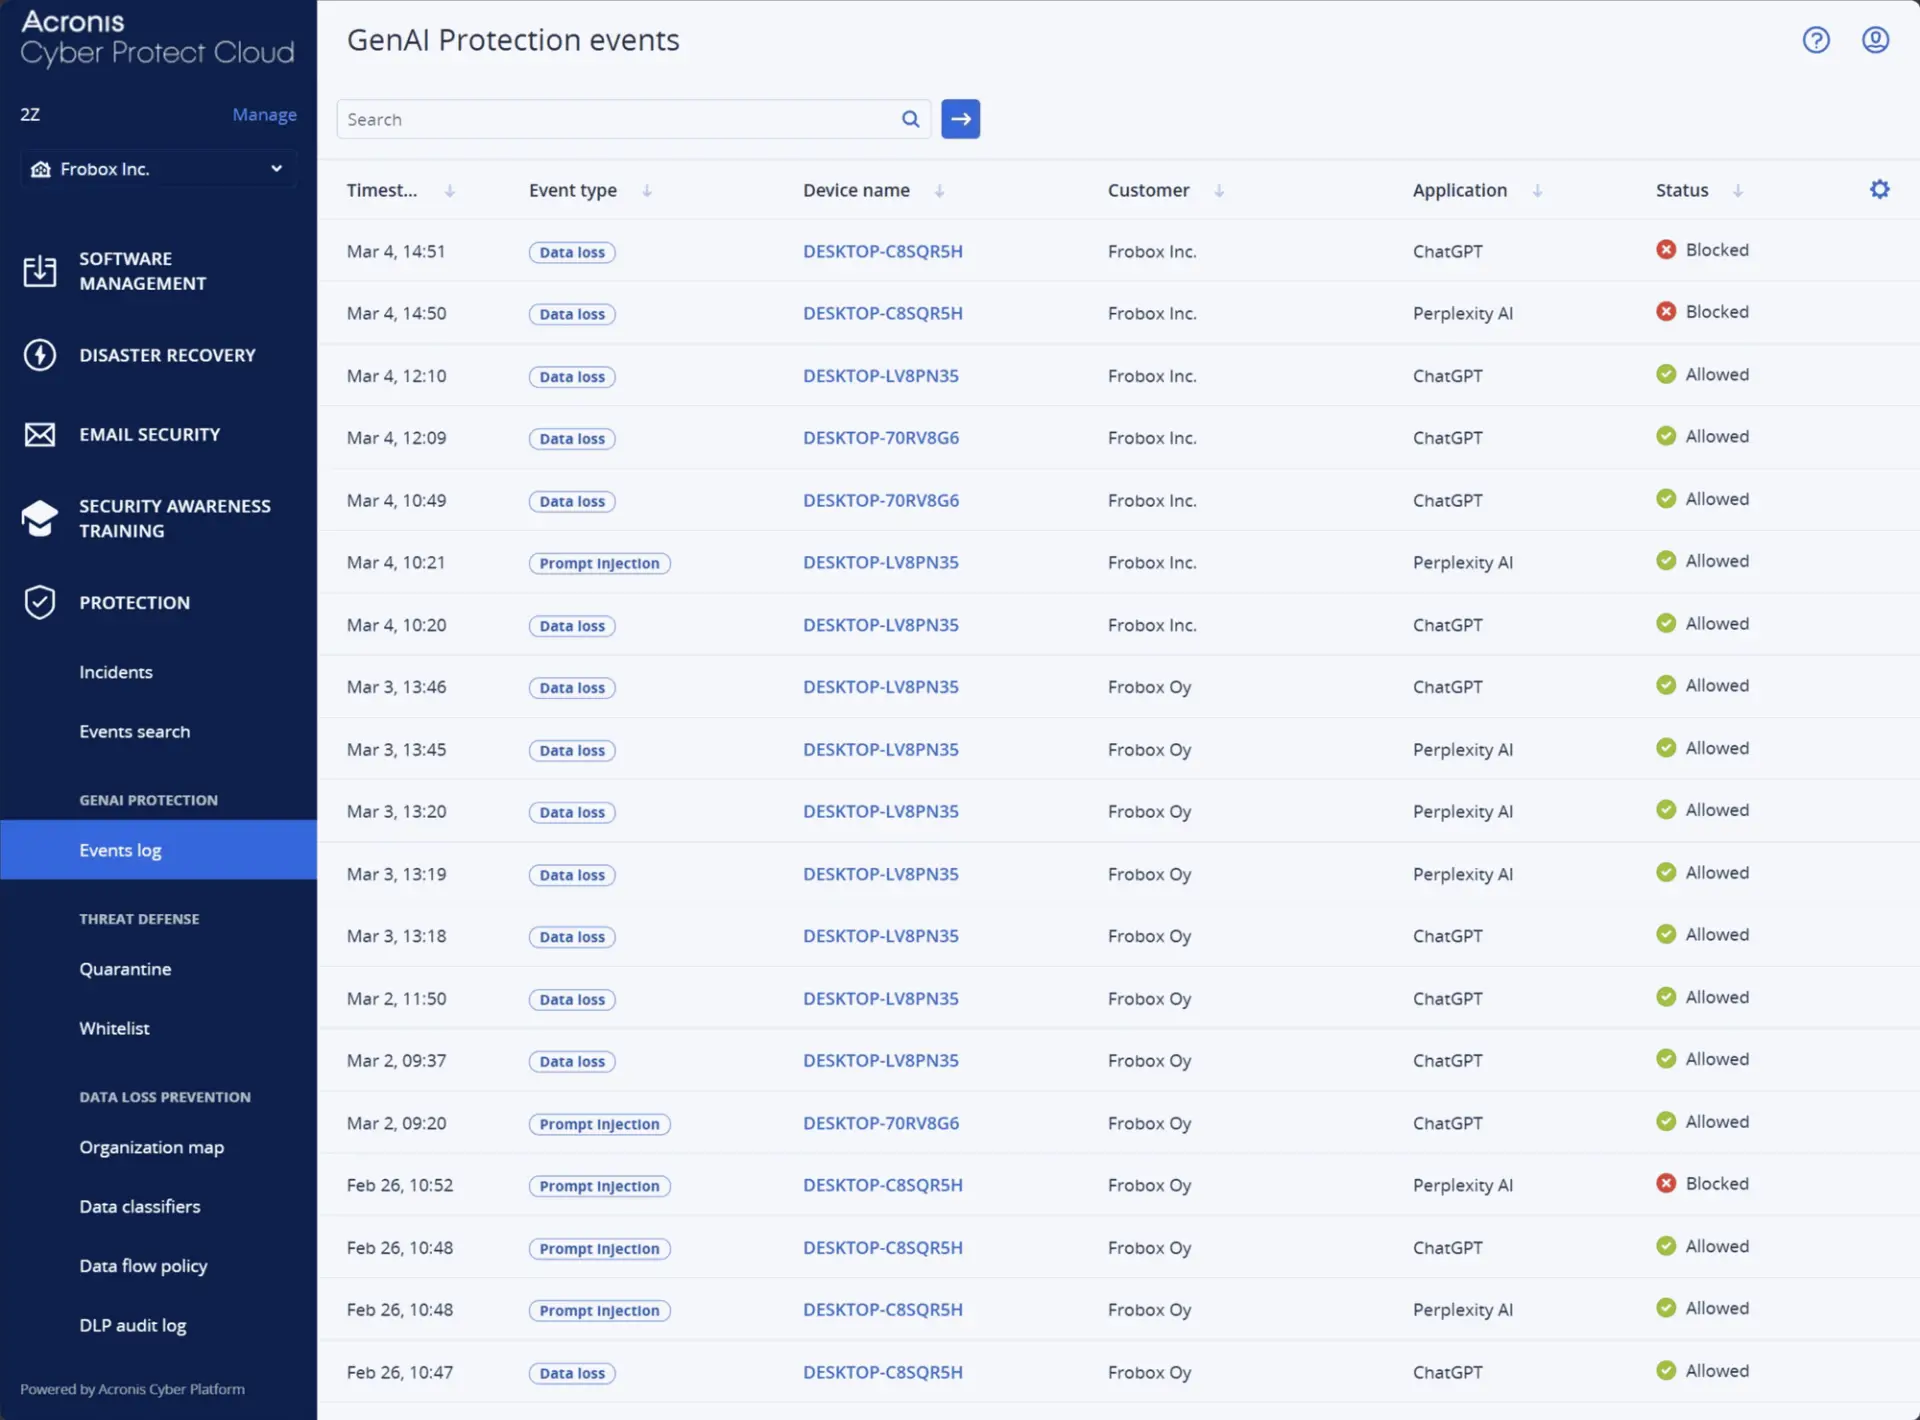The width and height of the screenshot is (1920, 1420).
Task: Open Quarantine in the sidebar
Action: pyautogui.click(x=125, y=969)
